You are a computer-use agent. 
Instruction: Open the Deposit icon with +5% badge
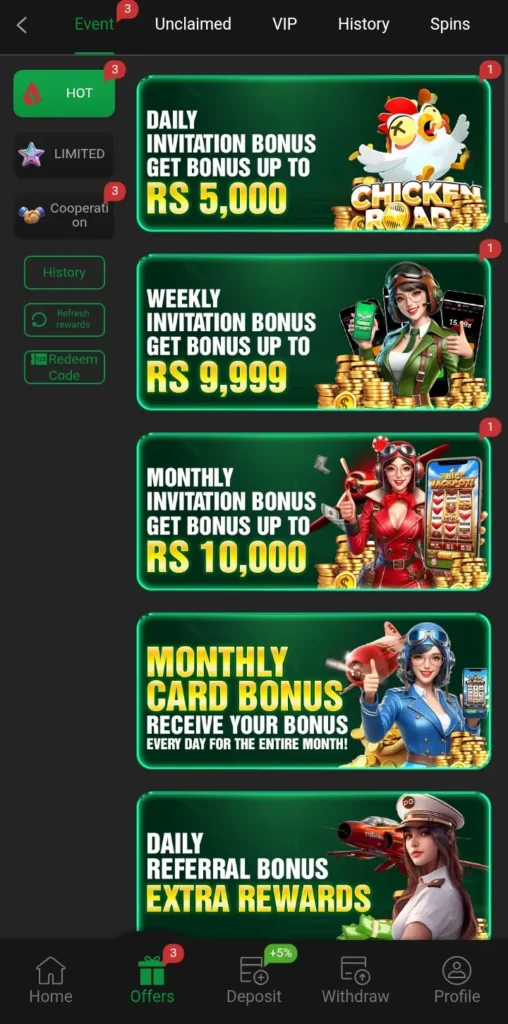tap(254, 970)
